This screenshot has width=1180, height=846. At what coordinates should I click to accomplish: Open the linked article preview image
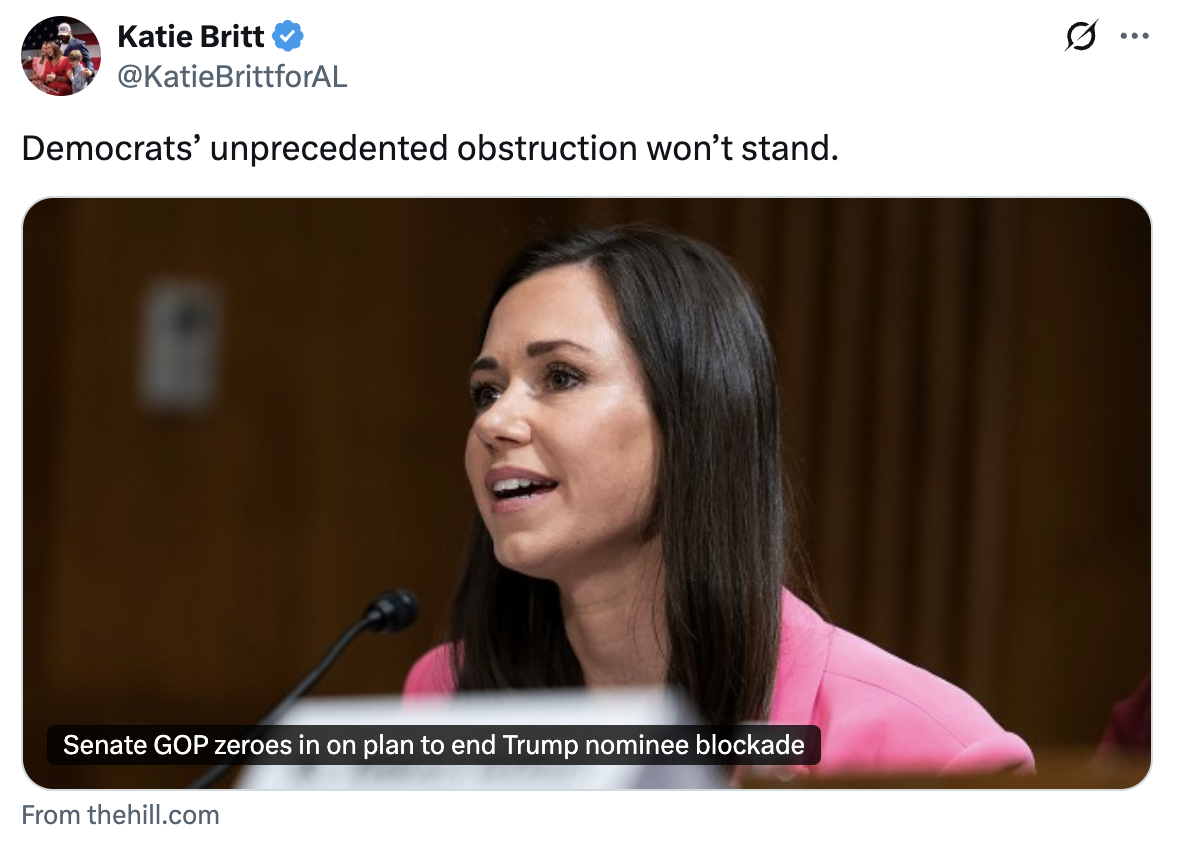point(587,493)
